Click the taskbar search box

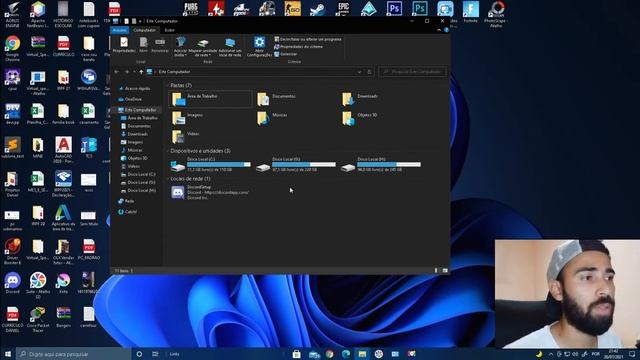[73, 354]
